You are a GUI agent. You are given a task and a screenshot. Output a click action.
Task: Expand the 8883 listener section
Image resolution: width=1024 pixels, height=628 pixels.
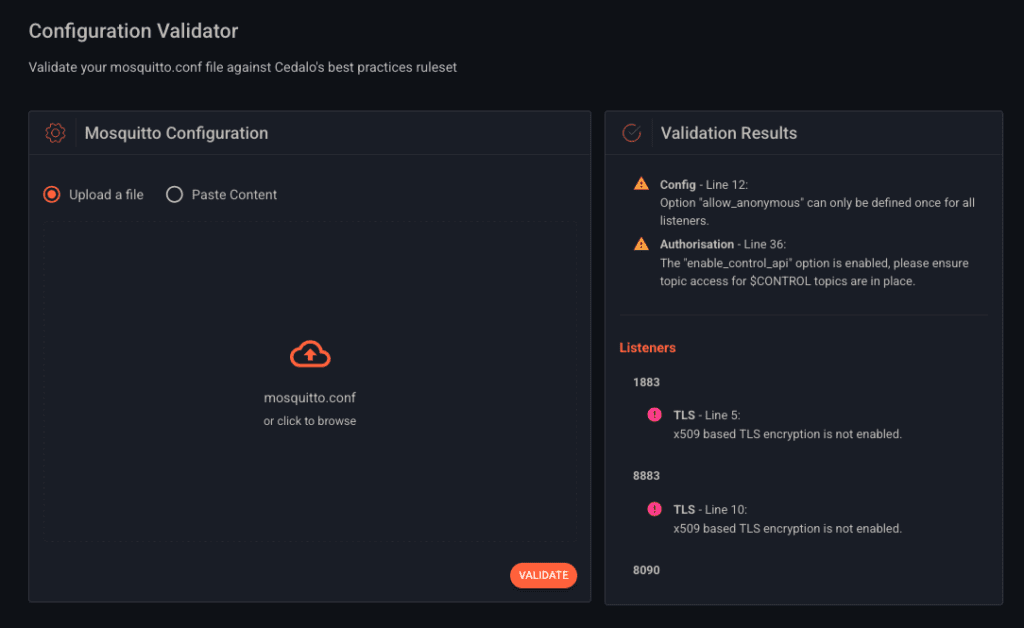647,475
